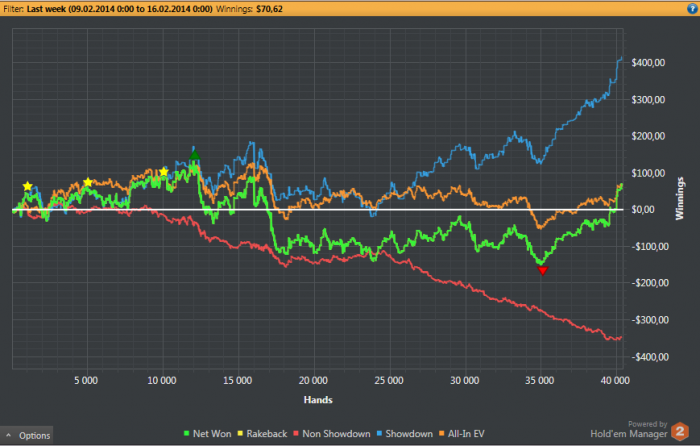Click the $100,00 axis label
Screen dimensions: 700x446
pyautogui.click(x=648, y=173)
